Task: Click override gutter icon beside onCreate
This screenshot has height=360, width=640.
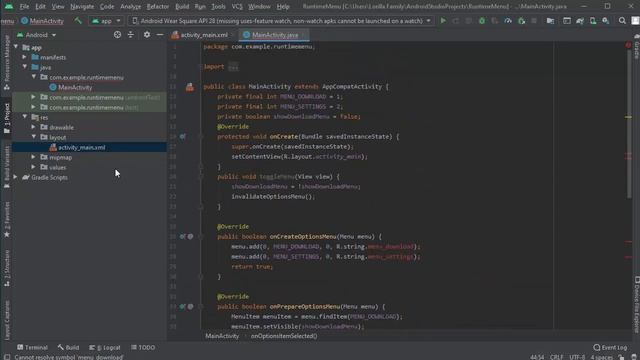Action: pos(182,137)
